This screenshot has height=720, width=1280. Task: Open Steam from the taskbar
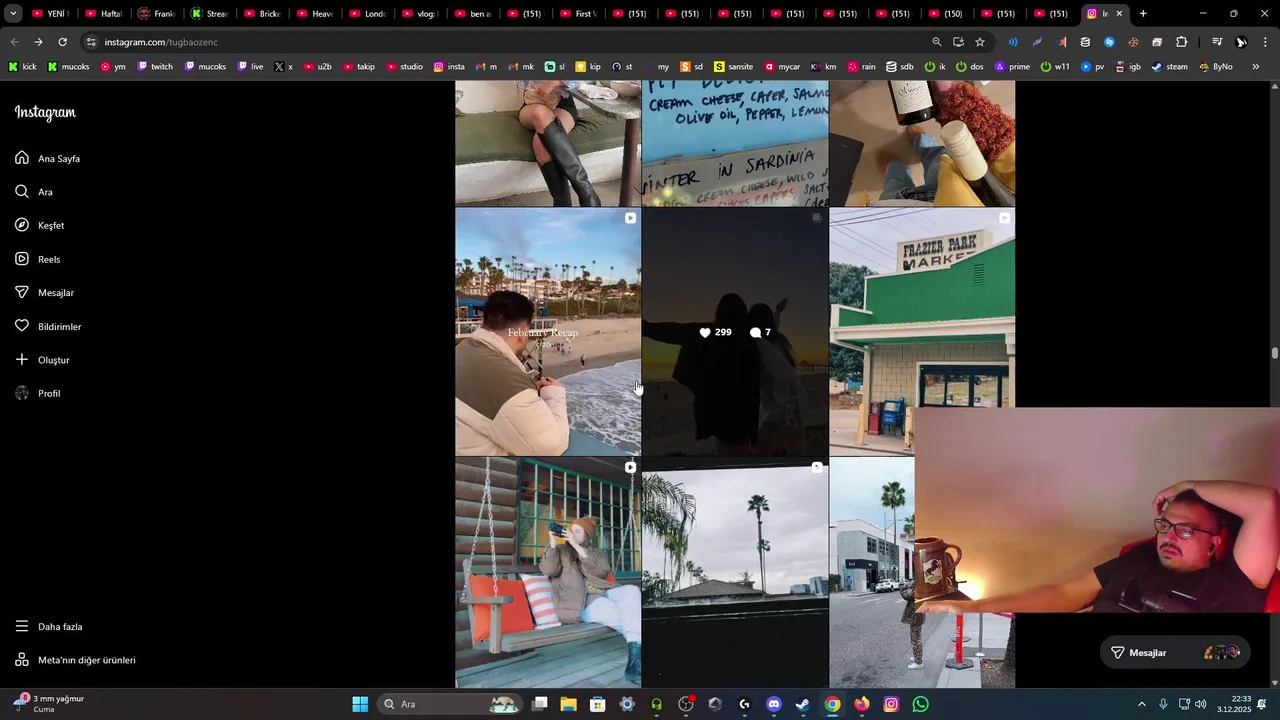(802, 704)
